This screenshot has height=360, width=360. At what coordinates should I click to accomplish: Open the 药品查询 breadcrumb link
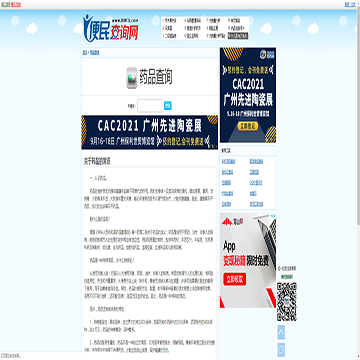click(95, 53)
